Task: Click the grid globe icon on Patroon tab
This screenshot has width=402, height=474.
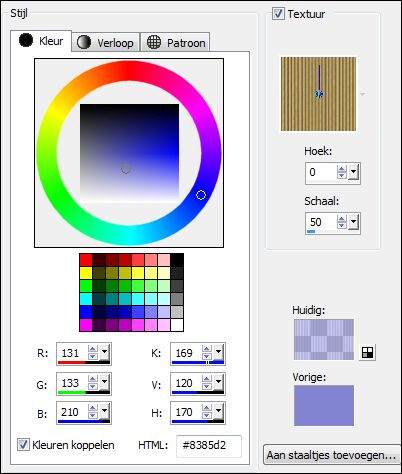Action: click(154, 42)
